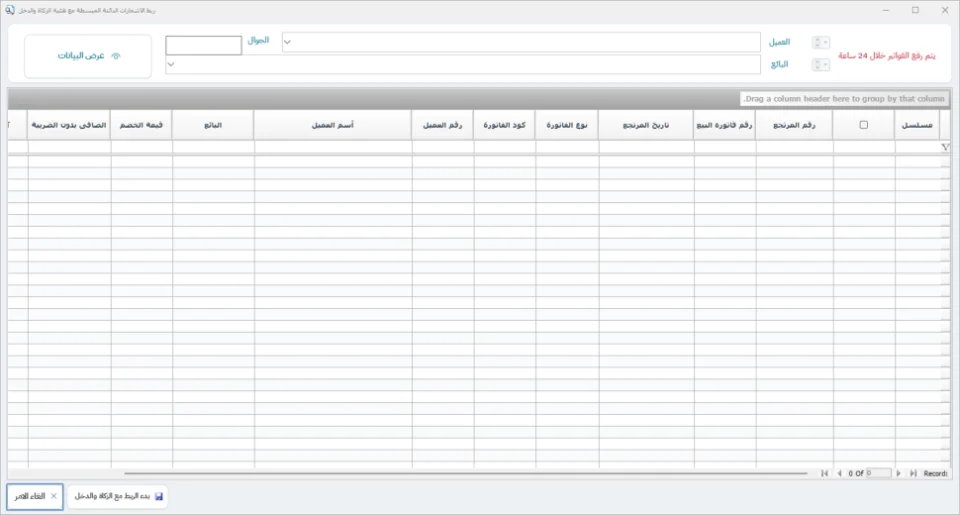Jump to last record navigator icon
This screenshot has width=960, height=515.
tap(913, 473)
